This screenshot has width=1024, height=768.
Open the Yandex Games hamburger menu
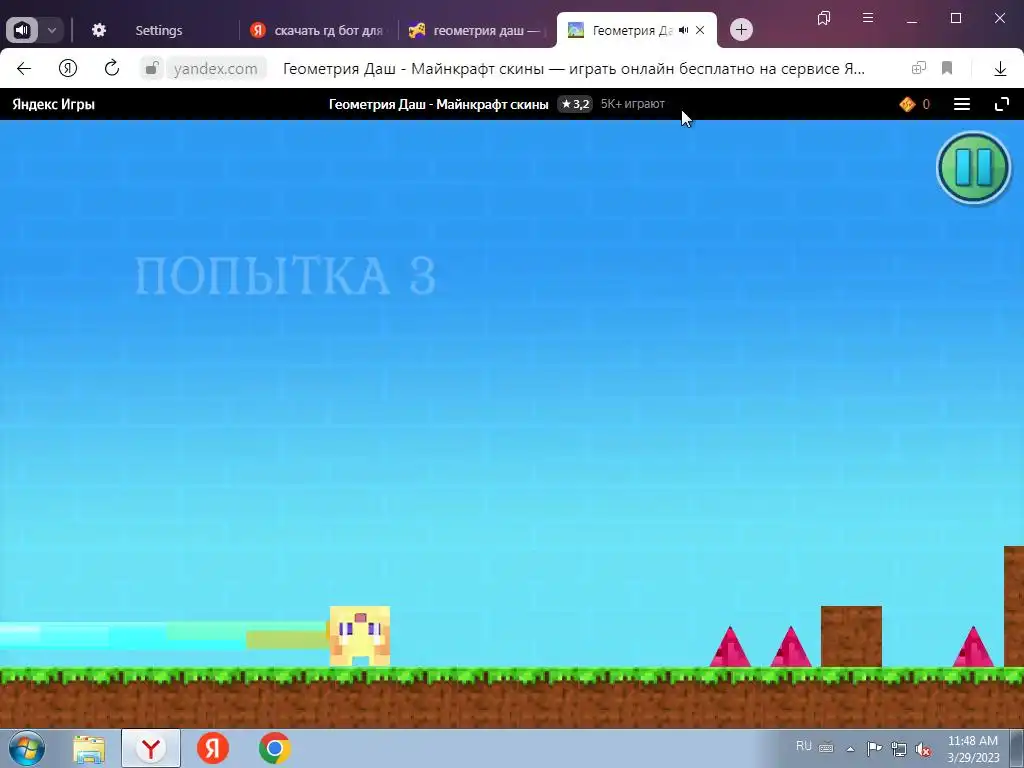pyautogui.click(x=961, y=104)
